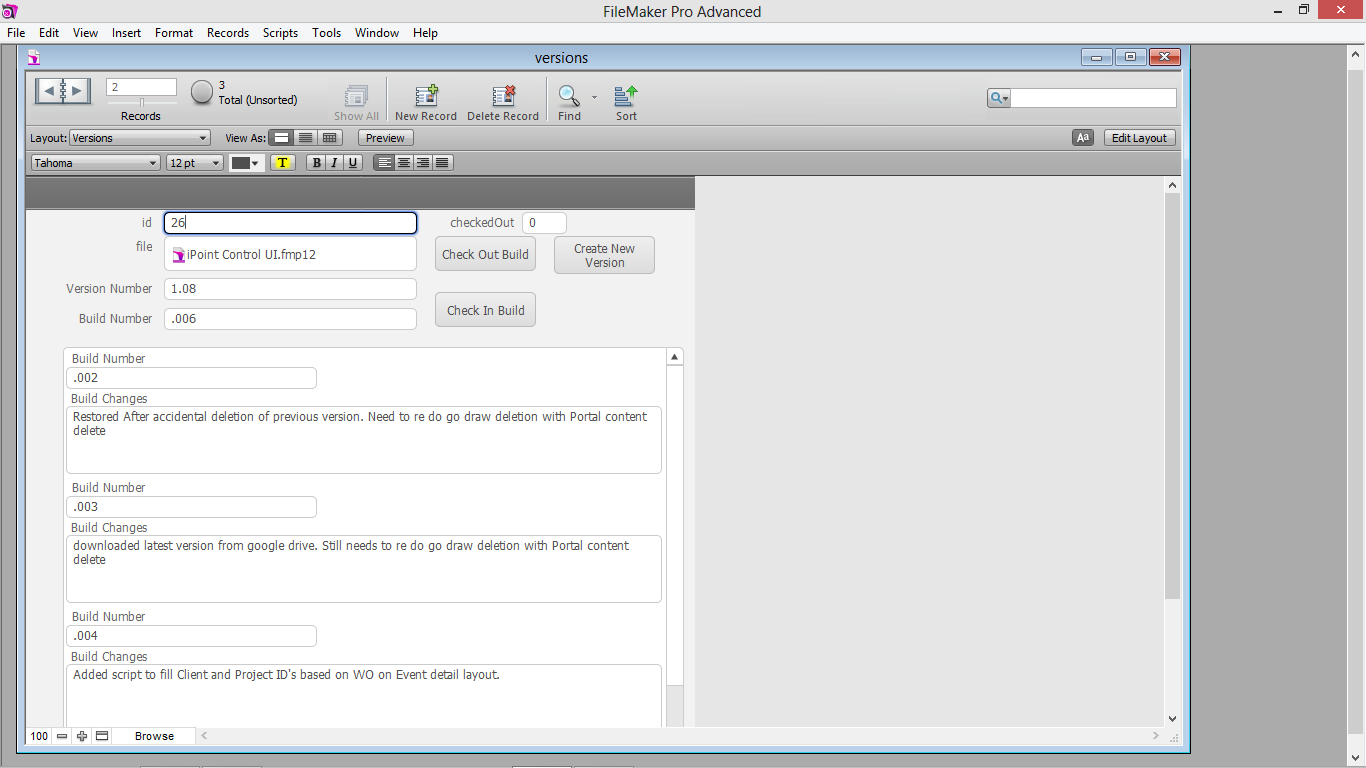The width and height of the screenshot is (1366, 768).
Task: Open the text color swatch picker
Action: point(246,163)
